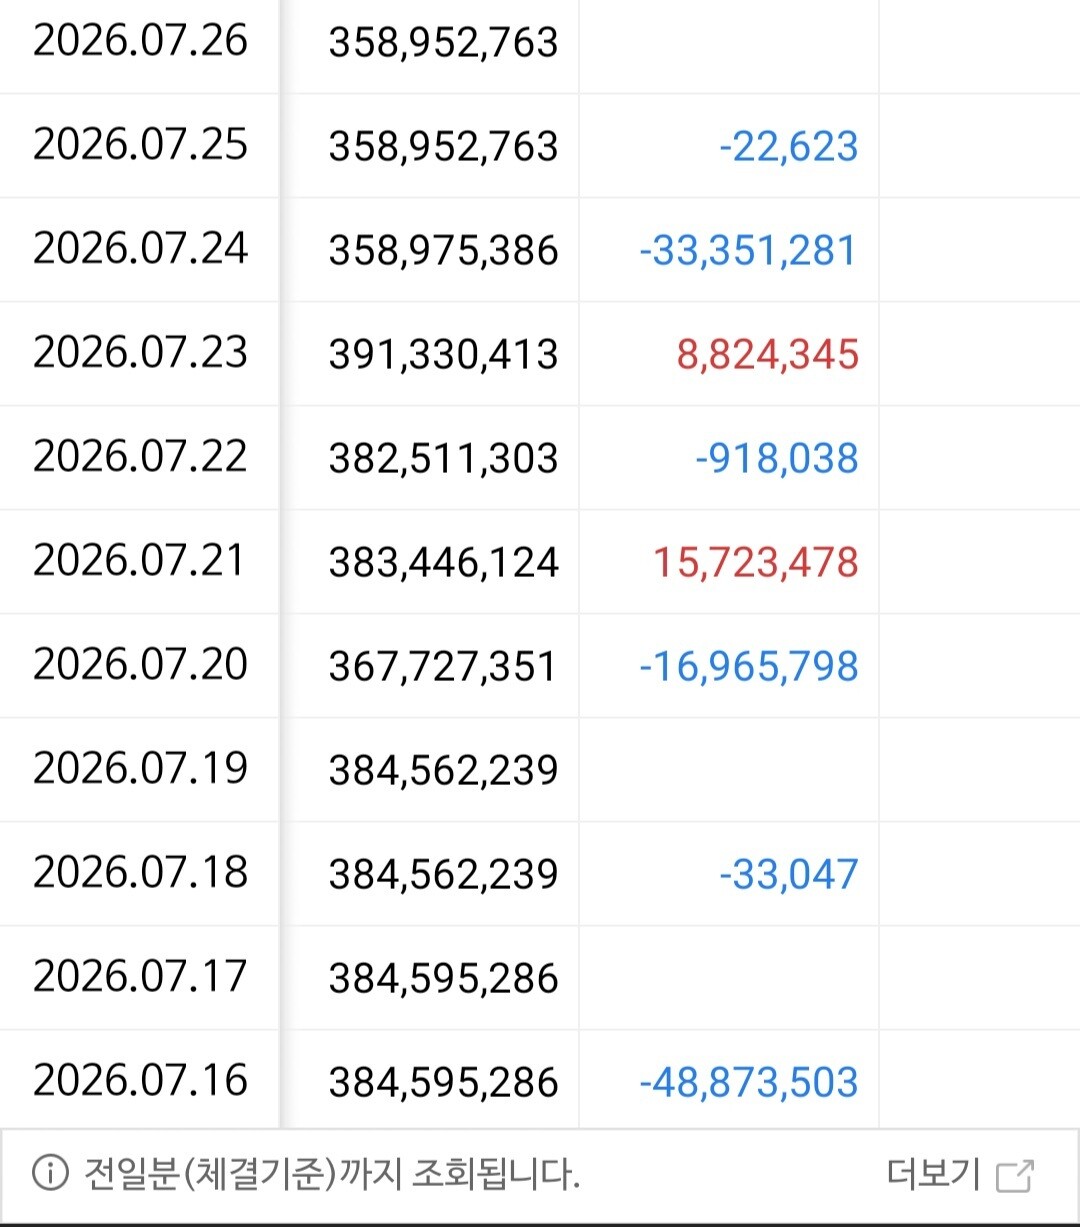
Task: Select the 2026.07.19 date cell
Action: coord(140,769)
